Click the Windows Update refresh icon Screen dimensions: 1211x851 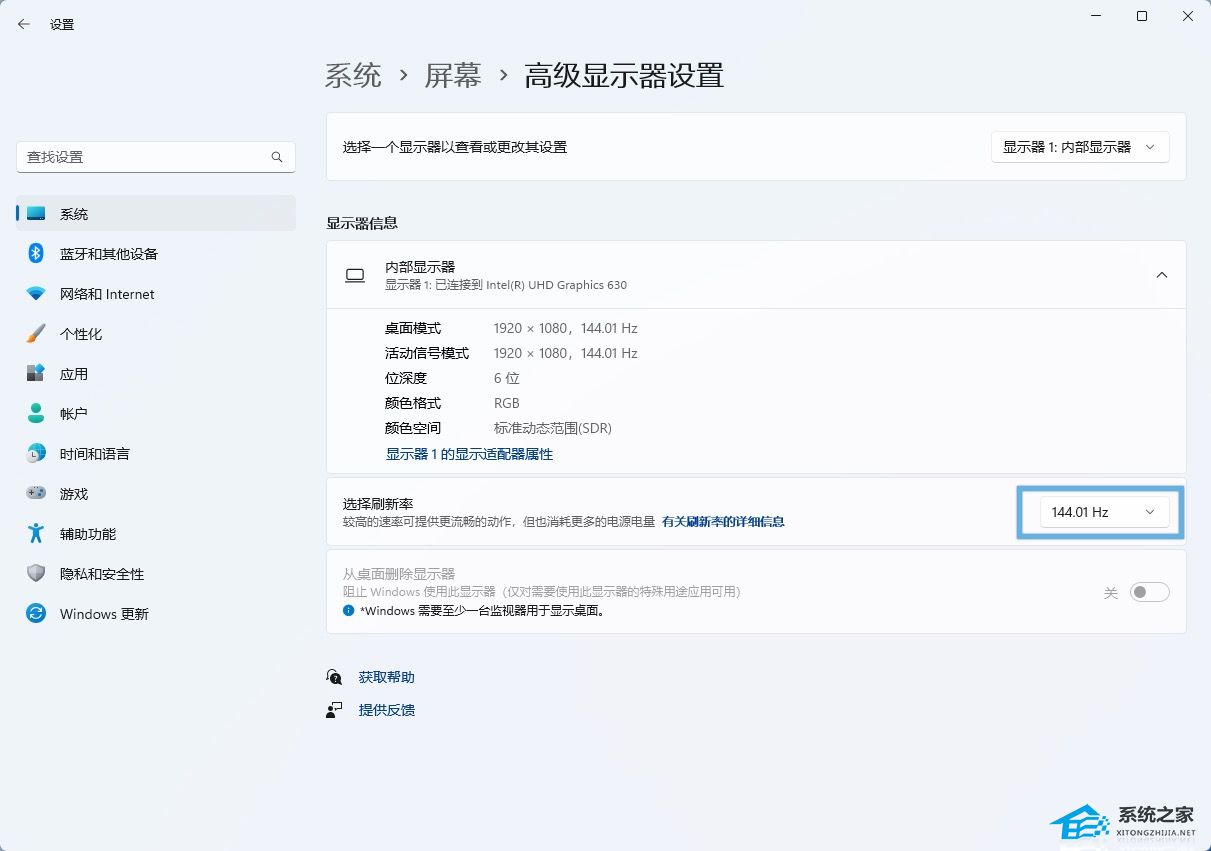coord(36,613)
